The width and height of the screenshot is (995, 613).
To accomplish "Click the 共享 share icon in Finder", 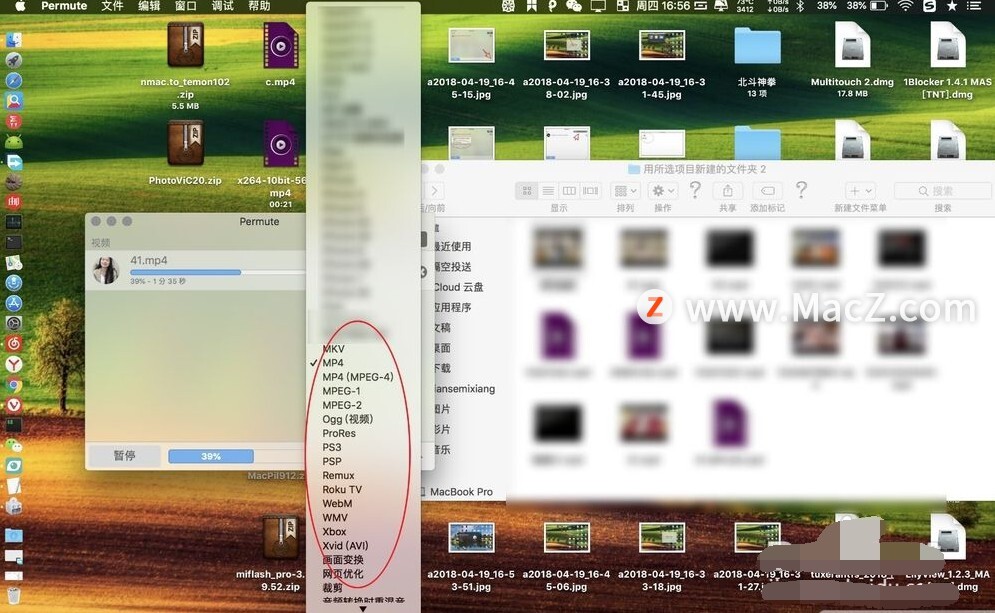I will click(x=727, y=190).
